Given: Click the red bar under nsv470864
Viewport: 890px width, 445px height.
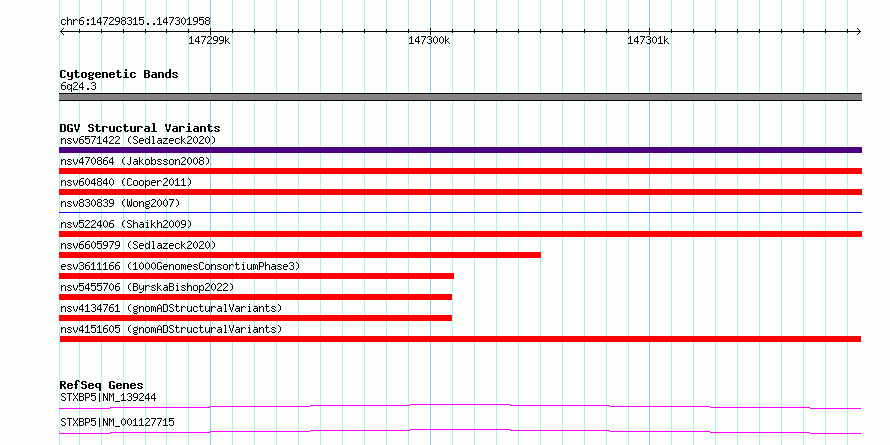Looking at the screenshot, I should tap(460, 171).
